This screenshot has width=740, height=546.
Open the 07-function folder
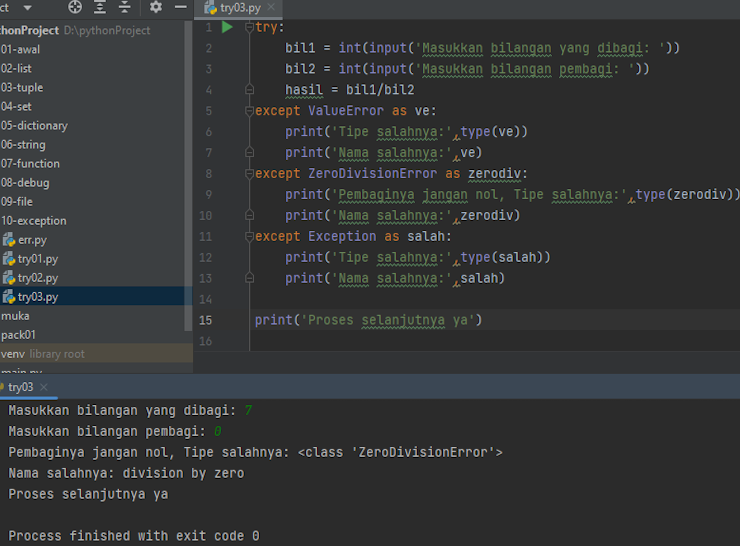coord(30,163)
